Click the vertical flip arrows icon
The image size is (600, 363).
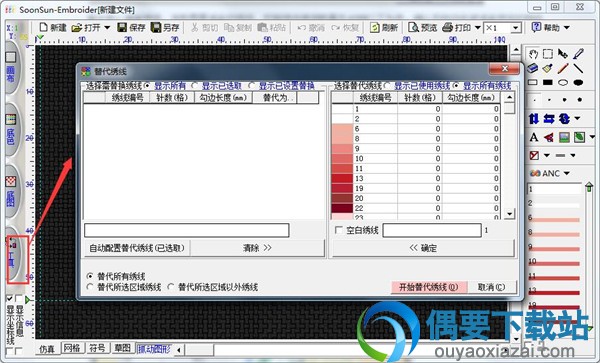point(534,119)
